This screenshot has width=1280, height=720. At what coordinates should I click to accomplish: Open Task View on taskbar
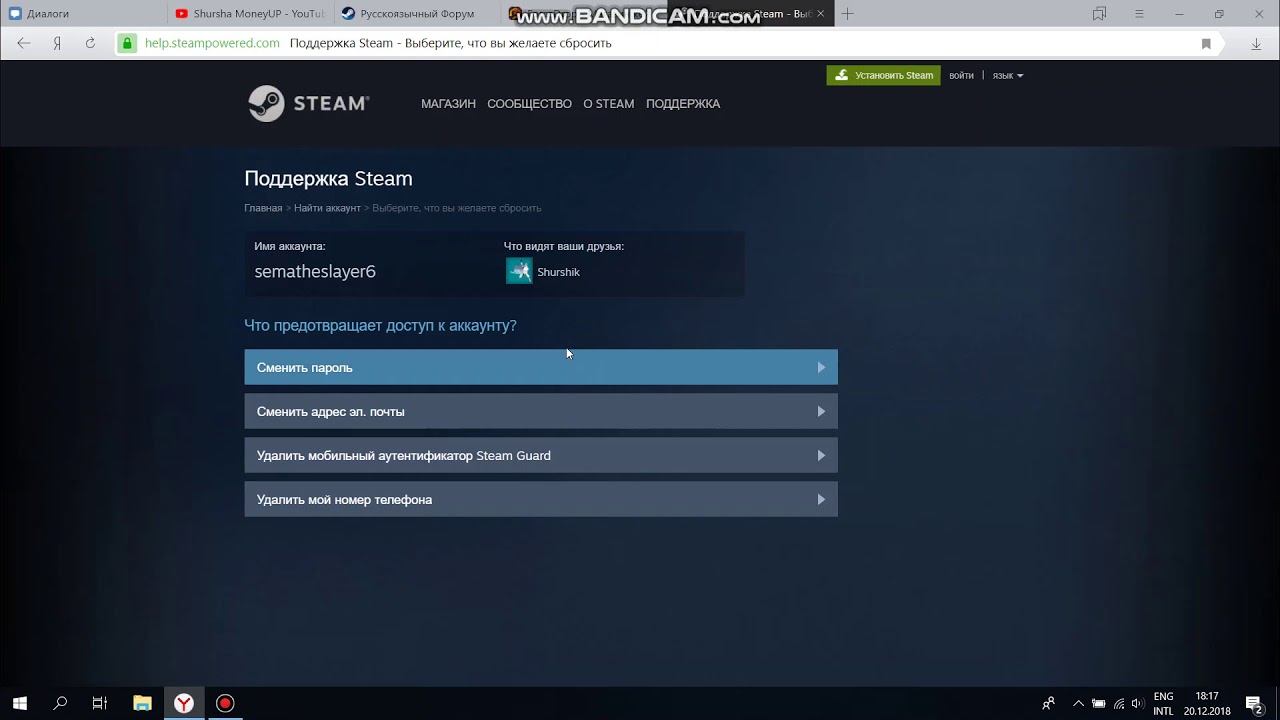(x=100, y=703)
